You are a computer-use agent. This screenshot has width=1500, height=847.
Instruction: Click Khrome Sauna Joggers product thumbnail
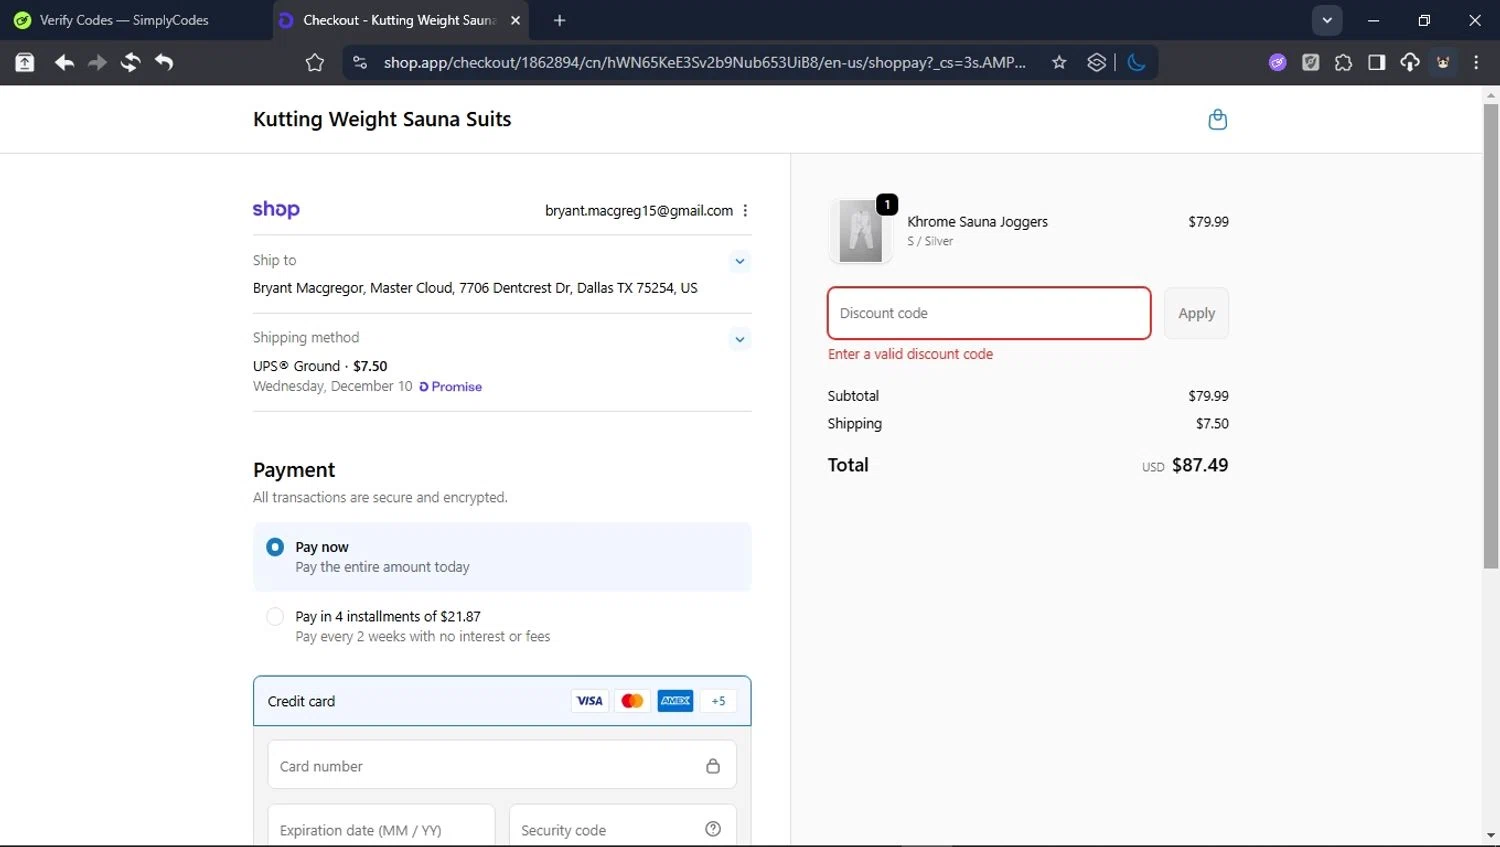click(x=860, y=231)
